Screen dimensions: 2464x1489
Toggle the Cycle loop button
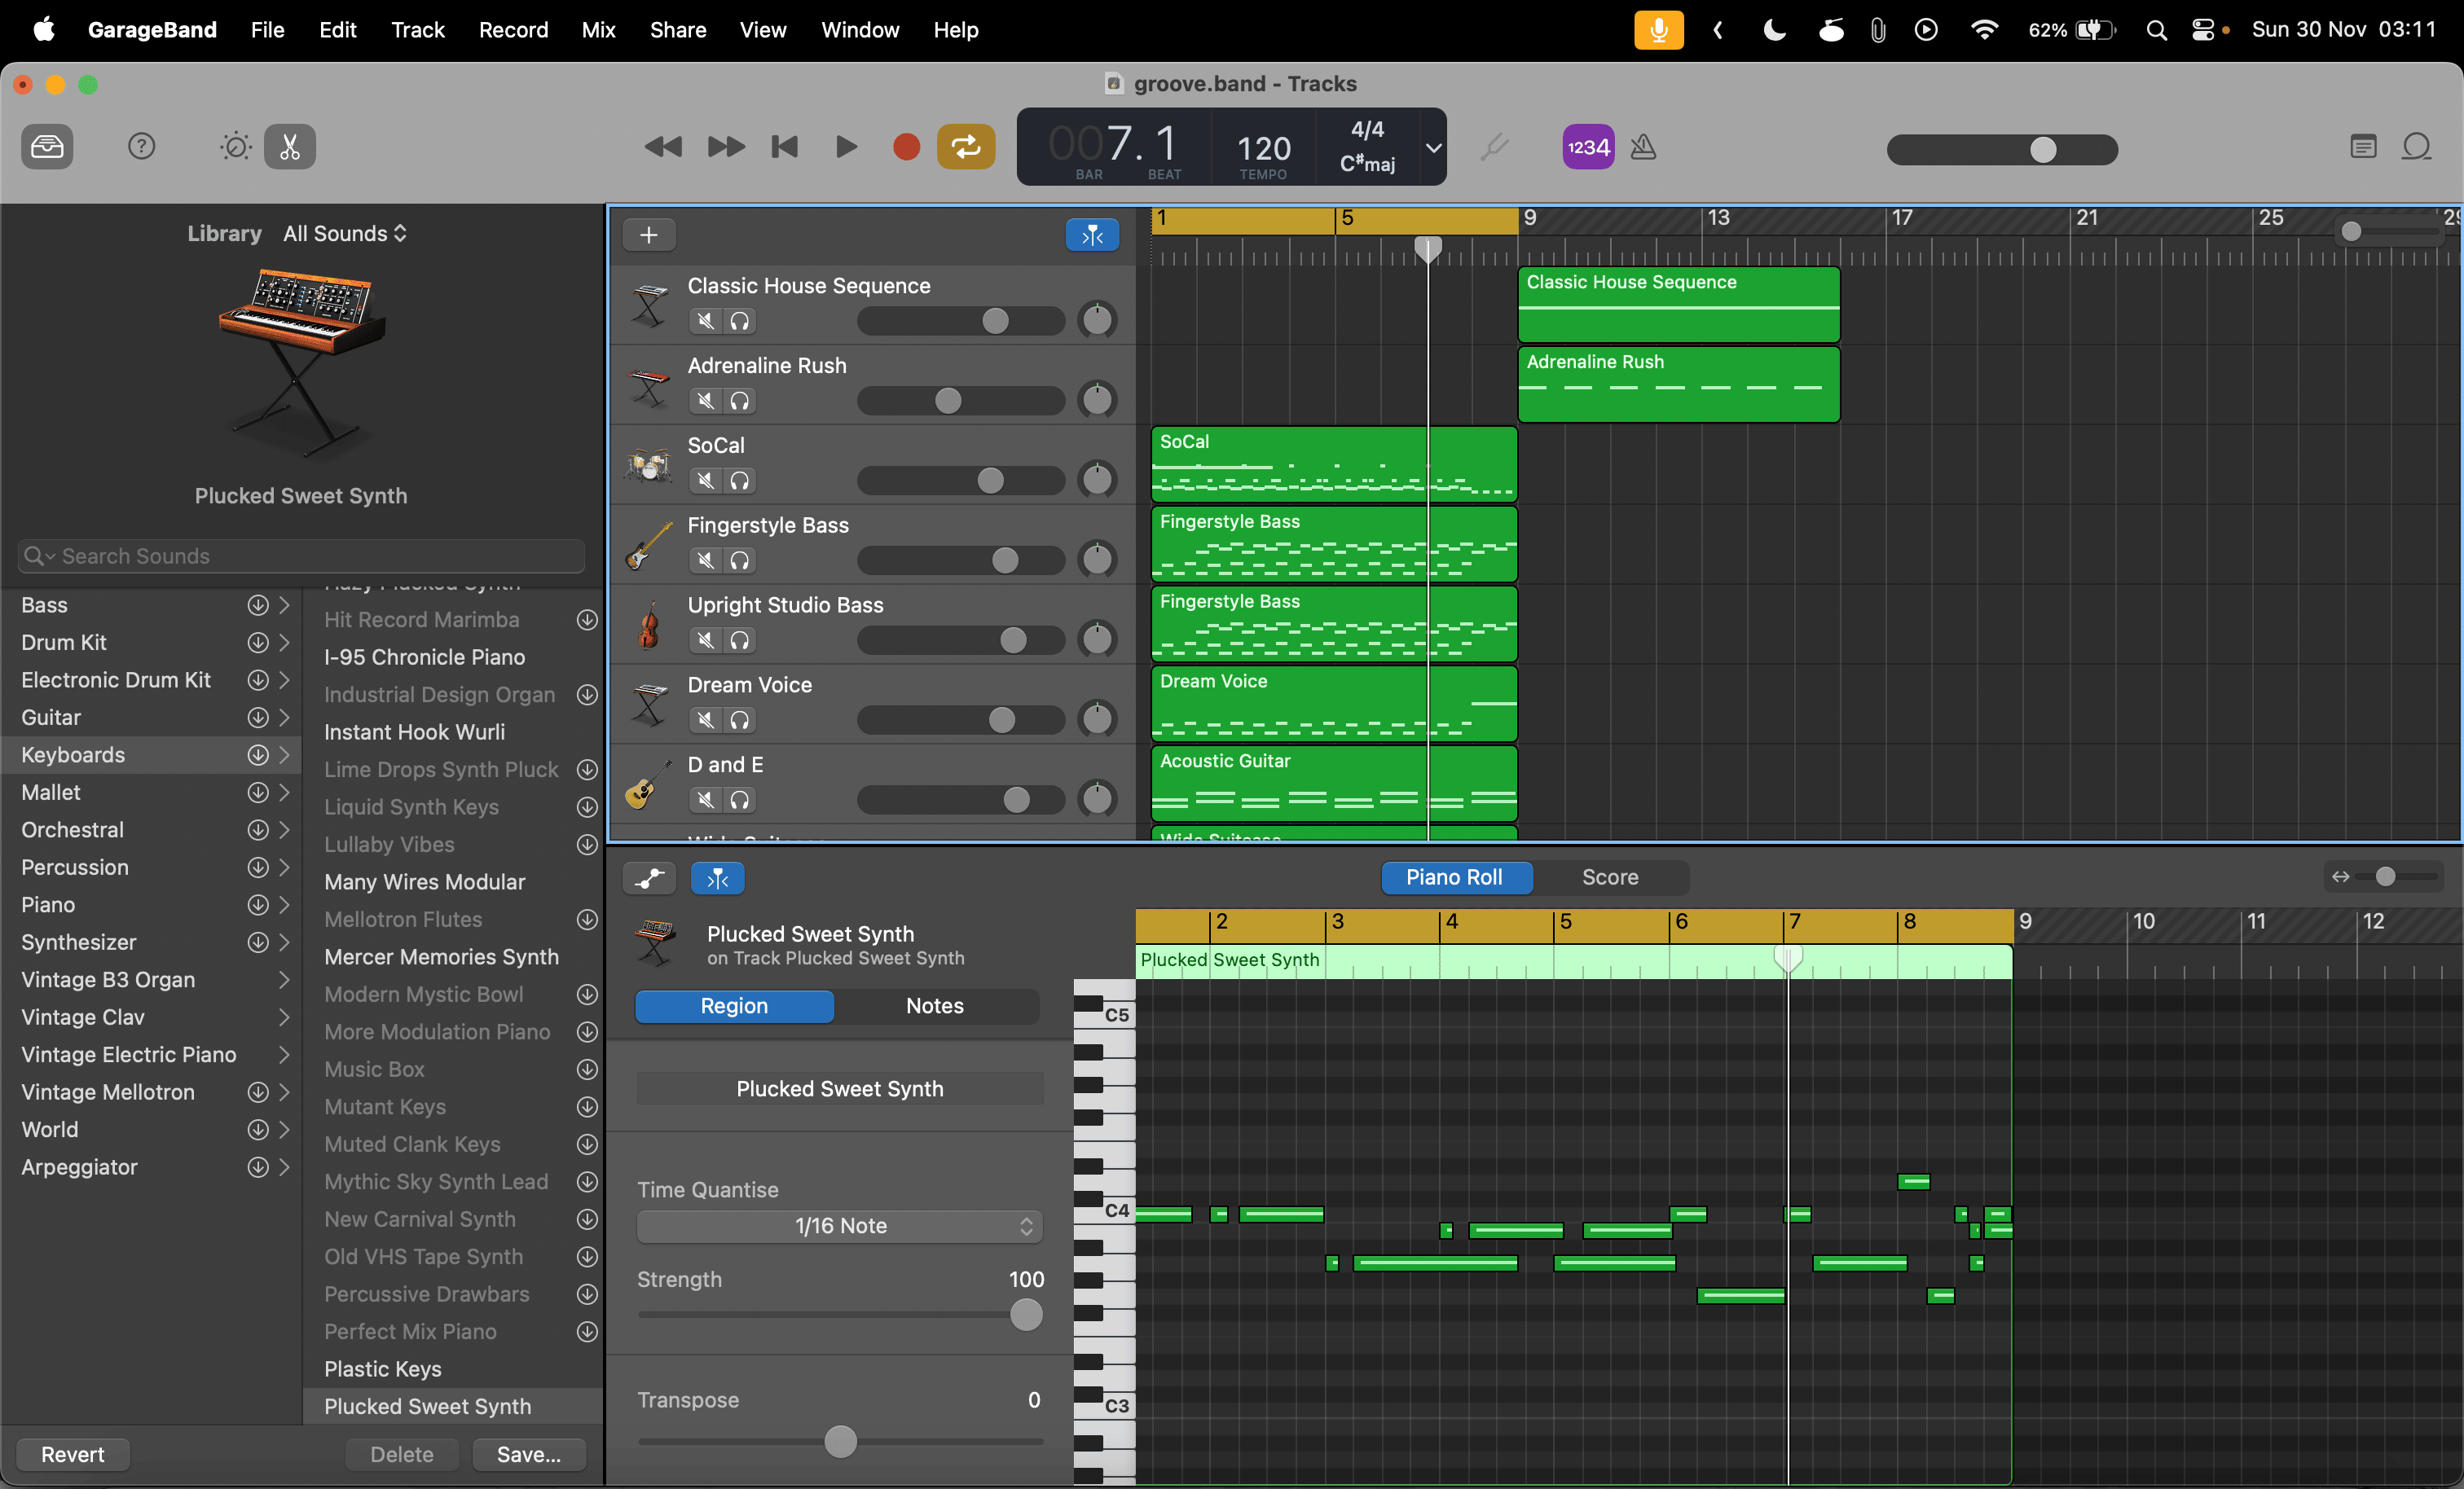point(966,147)
